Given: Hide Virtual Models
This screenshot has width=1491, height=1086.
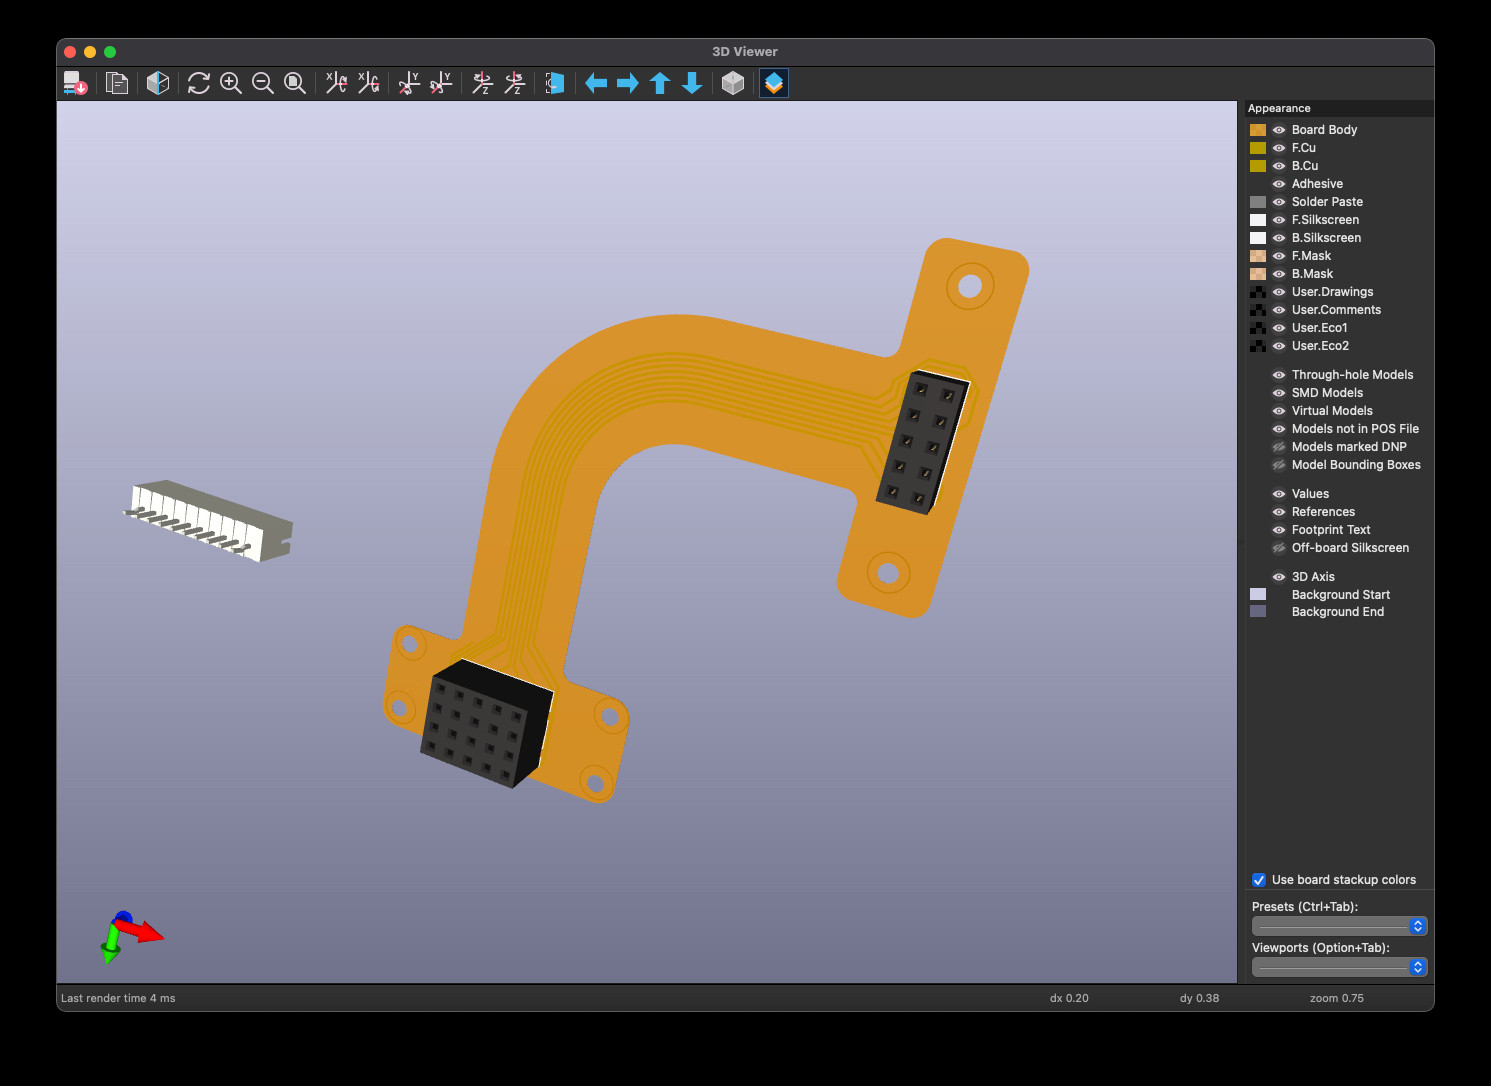Looking at the screenshot, I should click(x=1279, y=411).
